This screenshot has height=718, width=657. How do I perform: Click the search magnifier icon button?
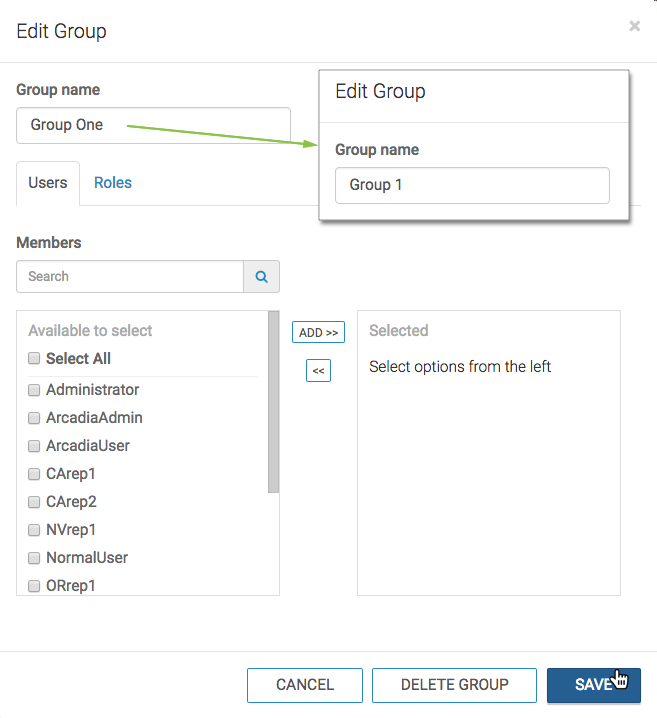pos(261,277)
